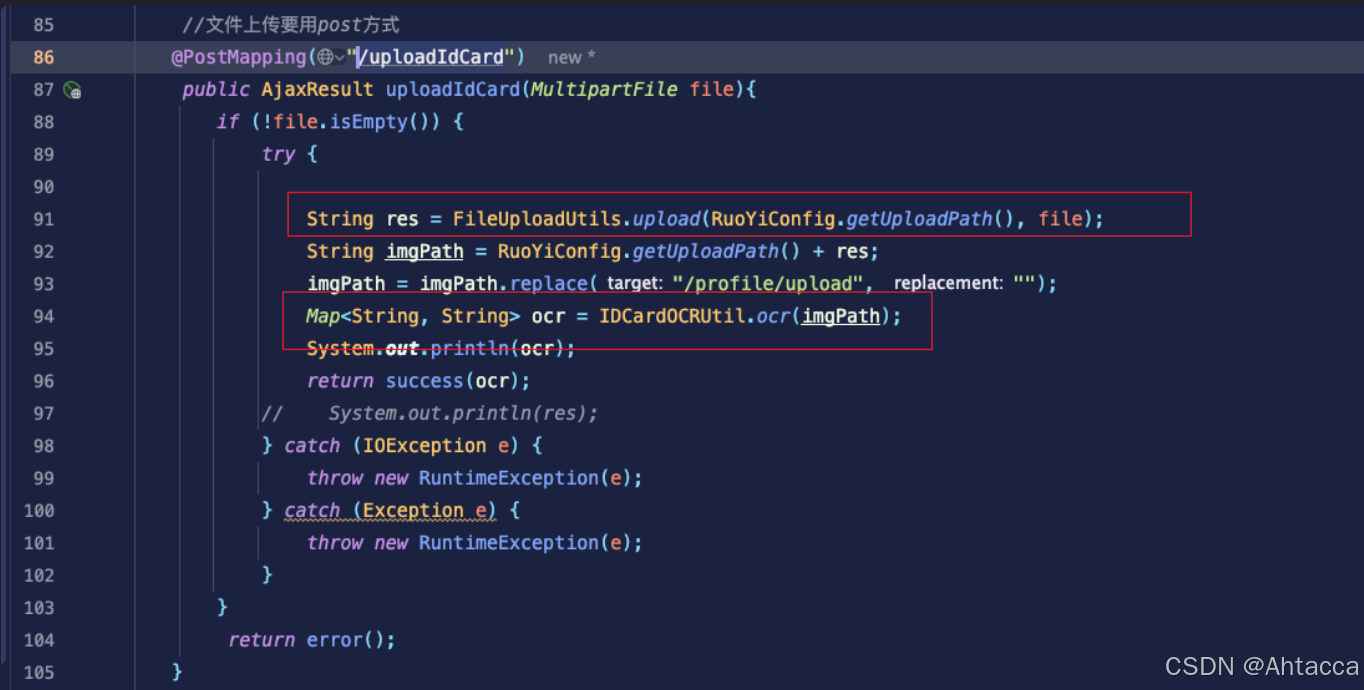The height and width of the screenshot is (690, 1364).
Task: Click the Chinese comment on line 85
Action: [291, 25]
